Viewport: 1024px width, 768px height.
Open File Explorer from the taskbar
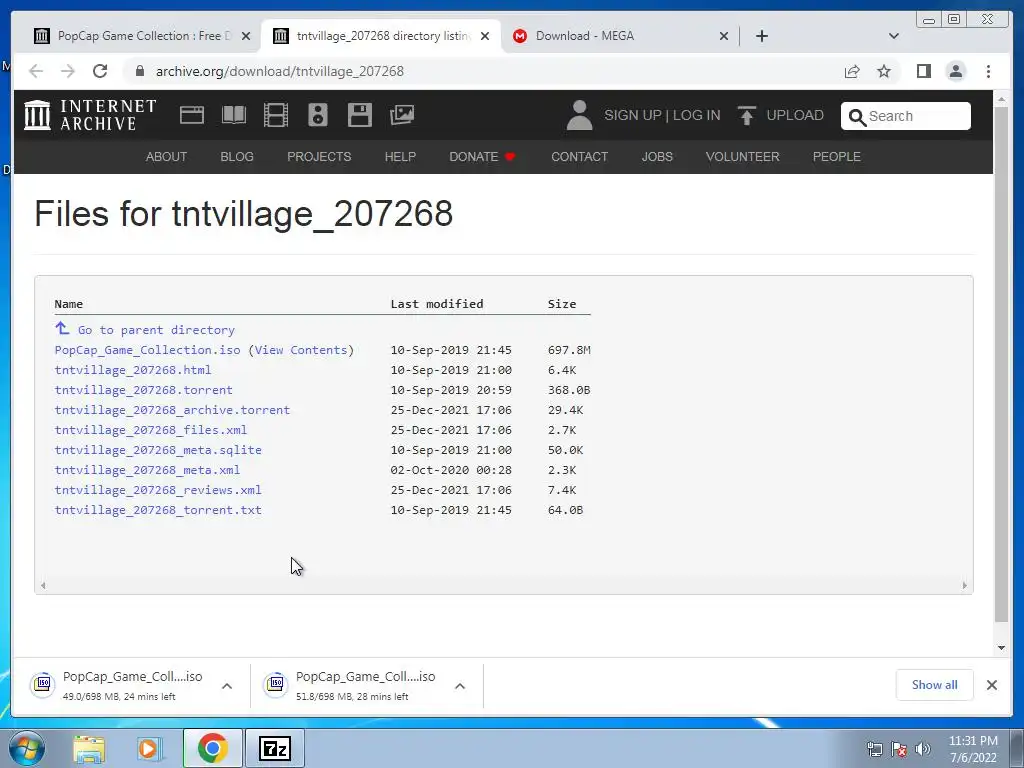(x=89, y=748)
